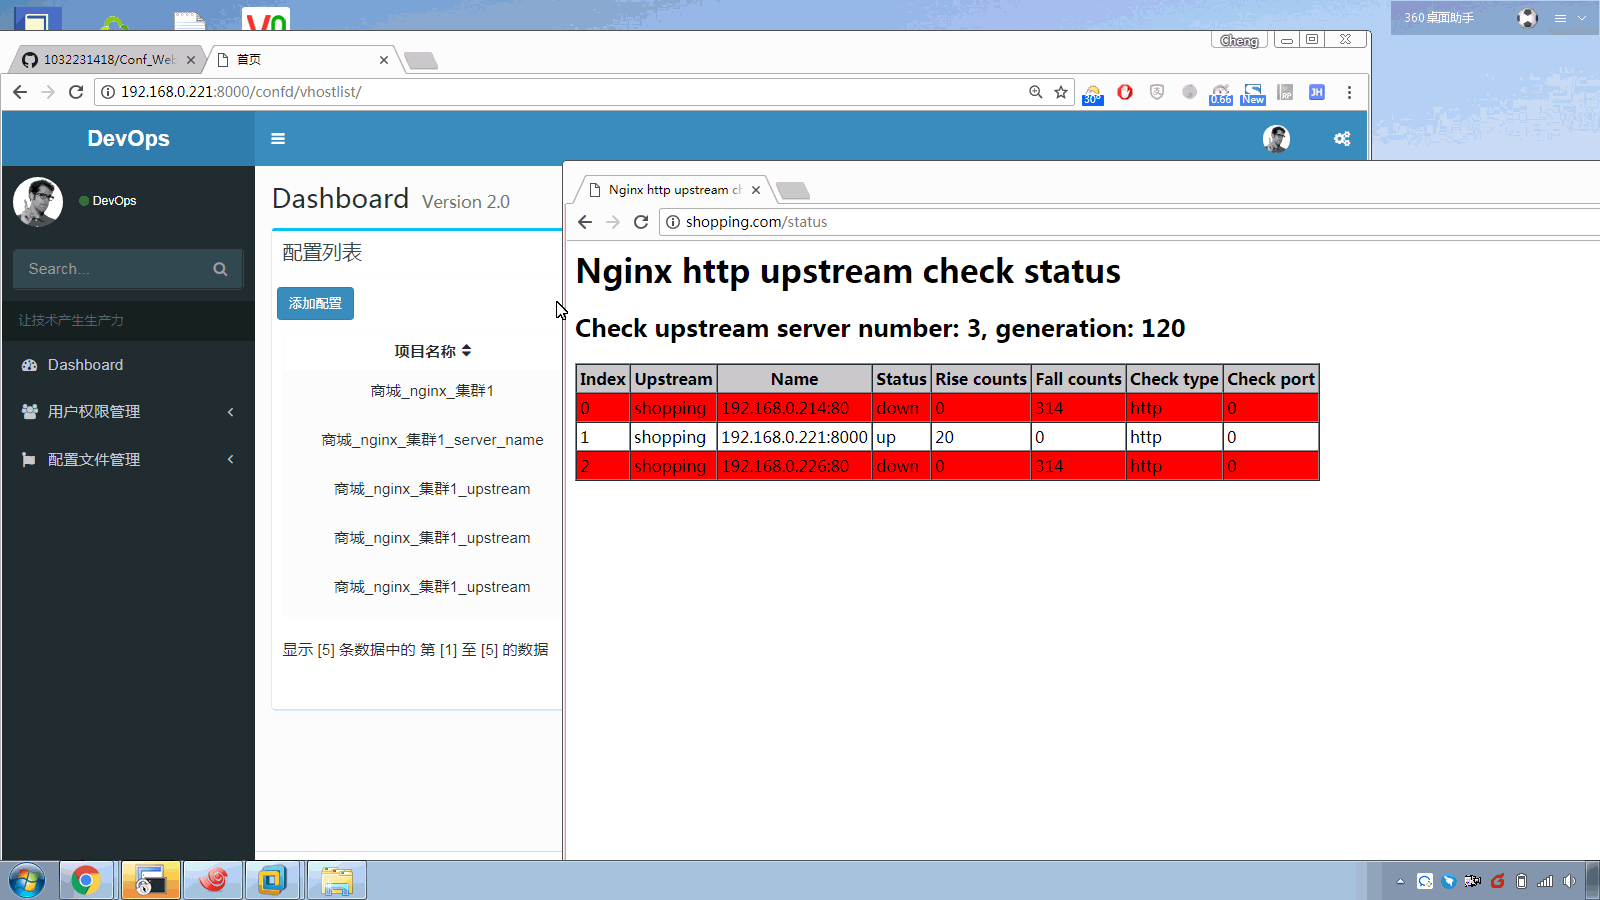1600x900 pixels.
Task: Click the DevOps logo link
Action: pyautogui.click(x=128, y=139)
